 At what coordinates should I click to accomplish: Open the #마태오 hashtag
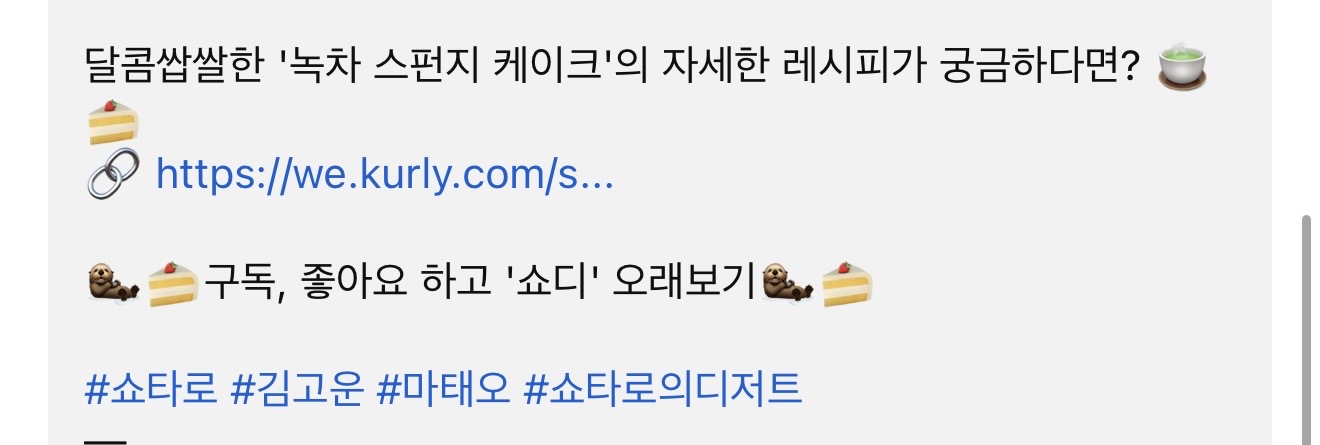click(443, 388)
